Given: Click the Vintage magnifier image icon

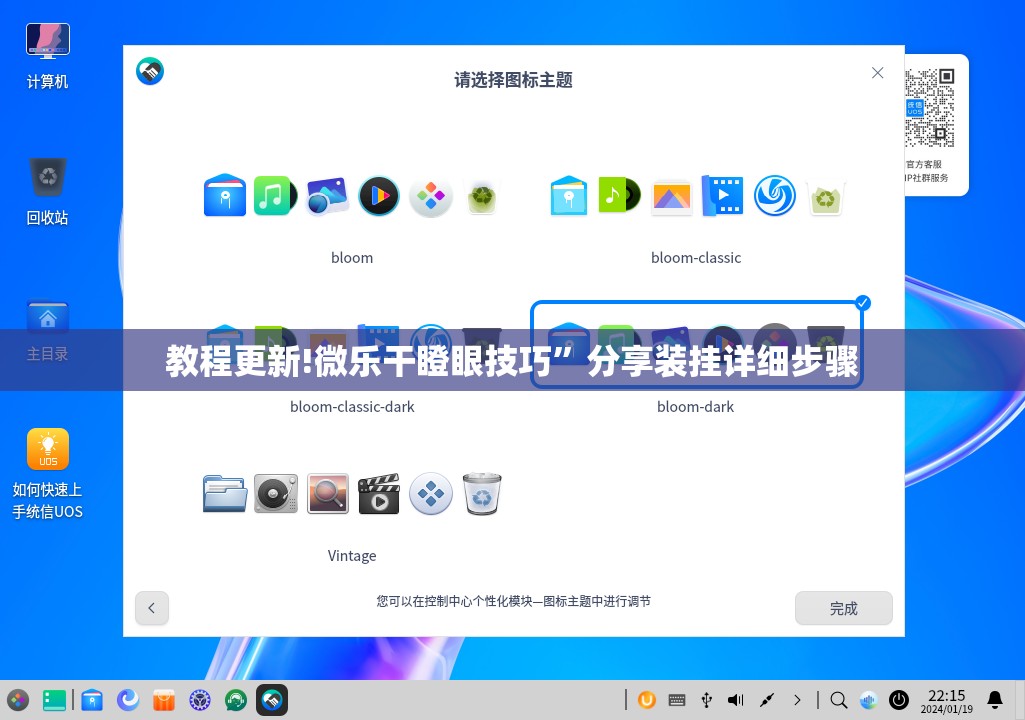Looking at the screenshot, I should 328,493.
